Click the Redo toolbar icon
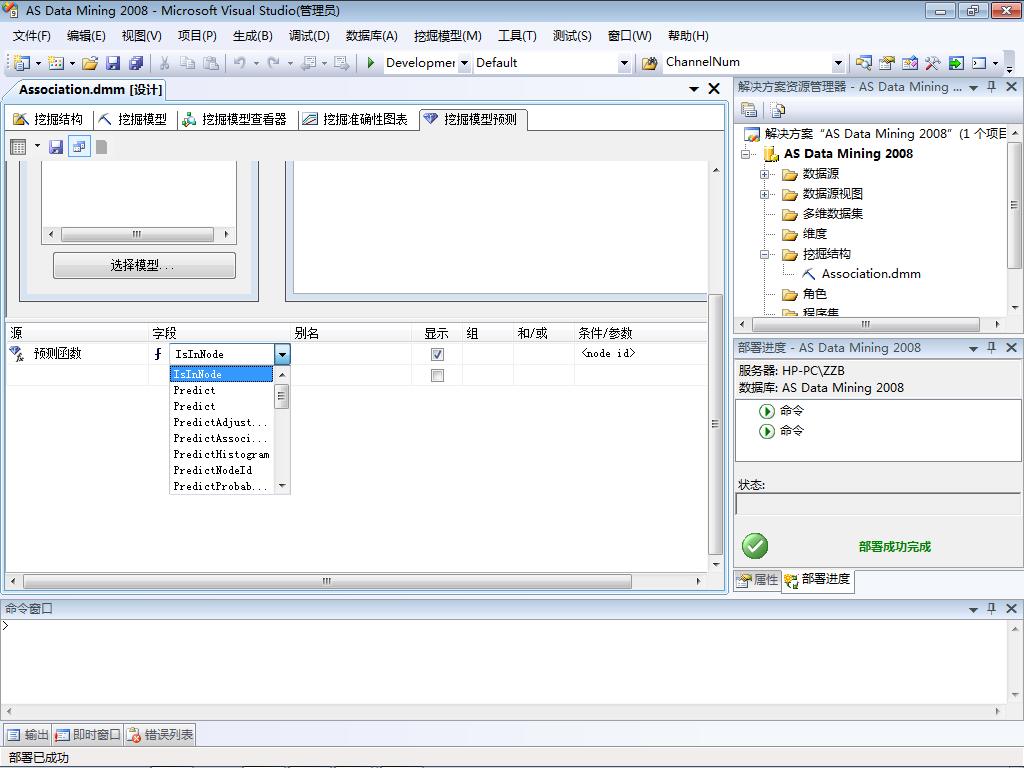This screenshot has height=768, width=1024. (274, 63)
